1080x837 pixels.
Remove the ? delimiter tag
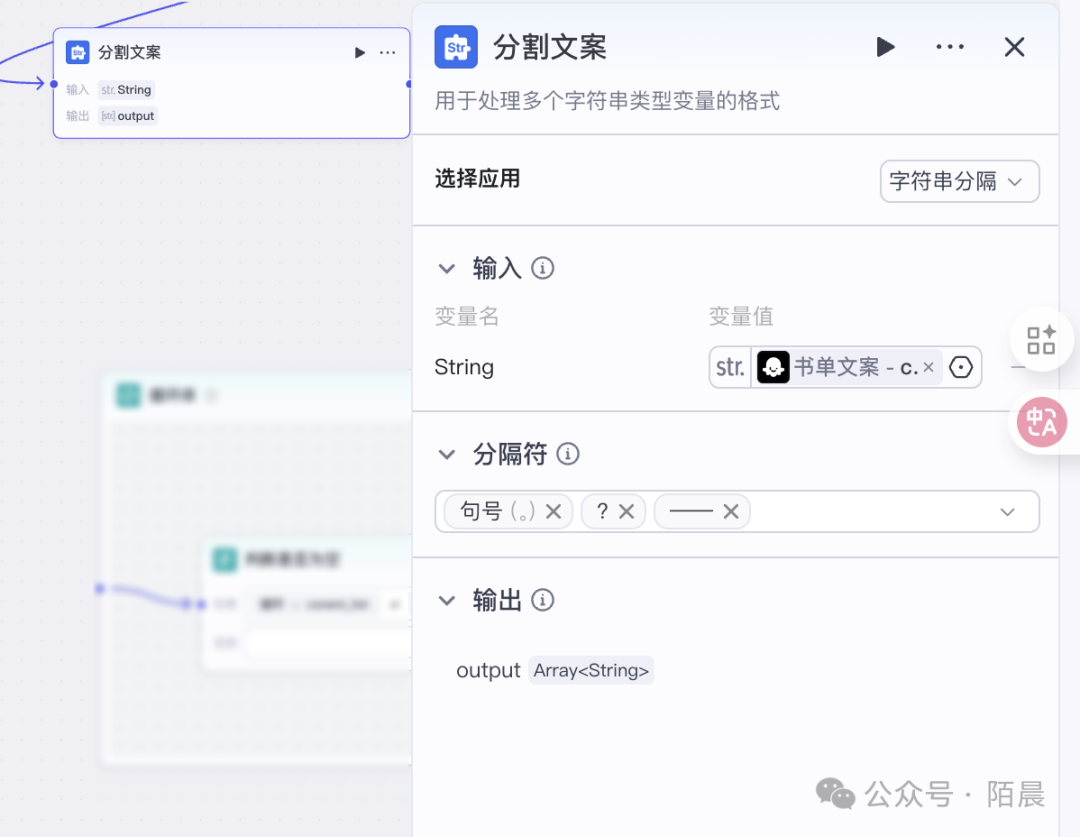(627, 512)
